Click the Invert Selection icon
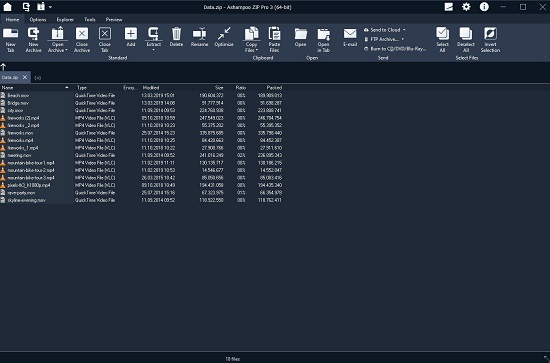550x363 pixels. point(490,34)
